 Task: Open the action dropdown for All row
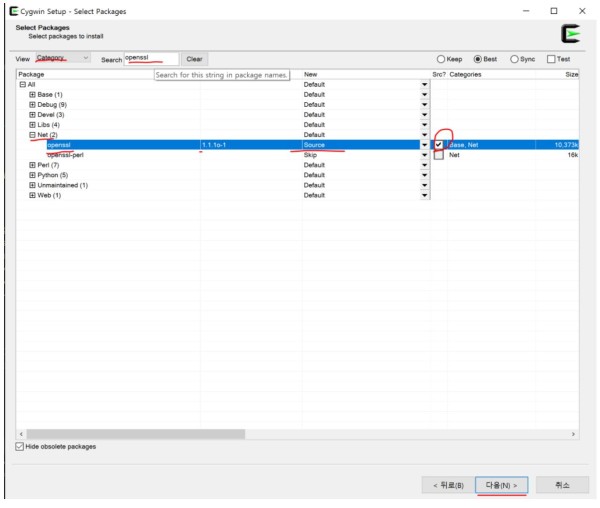point(425,85)
